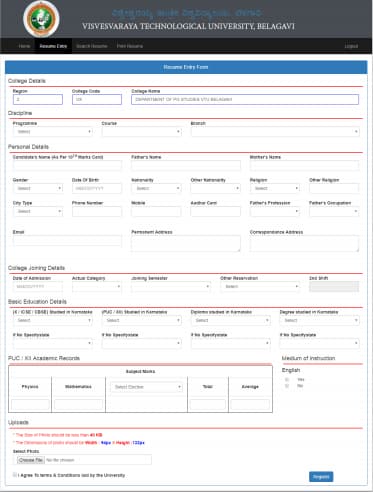
Task: Open the City Type dropdown
Action: coord(38,211)
